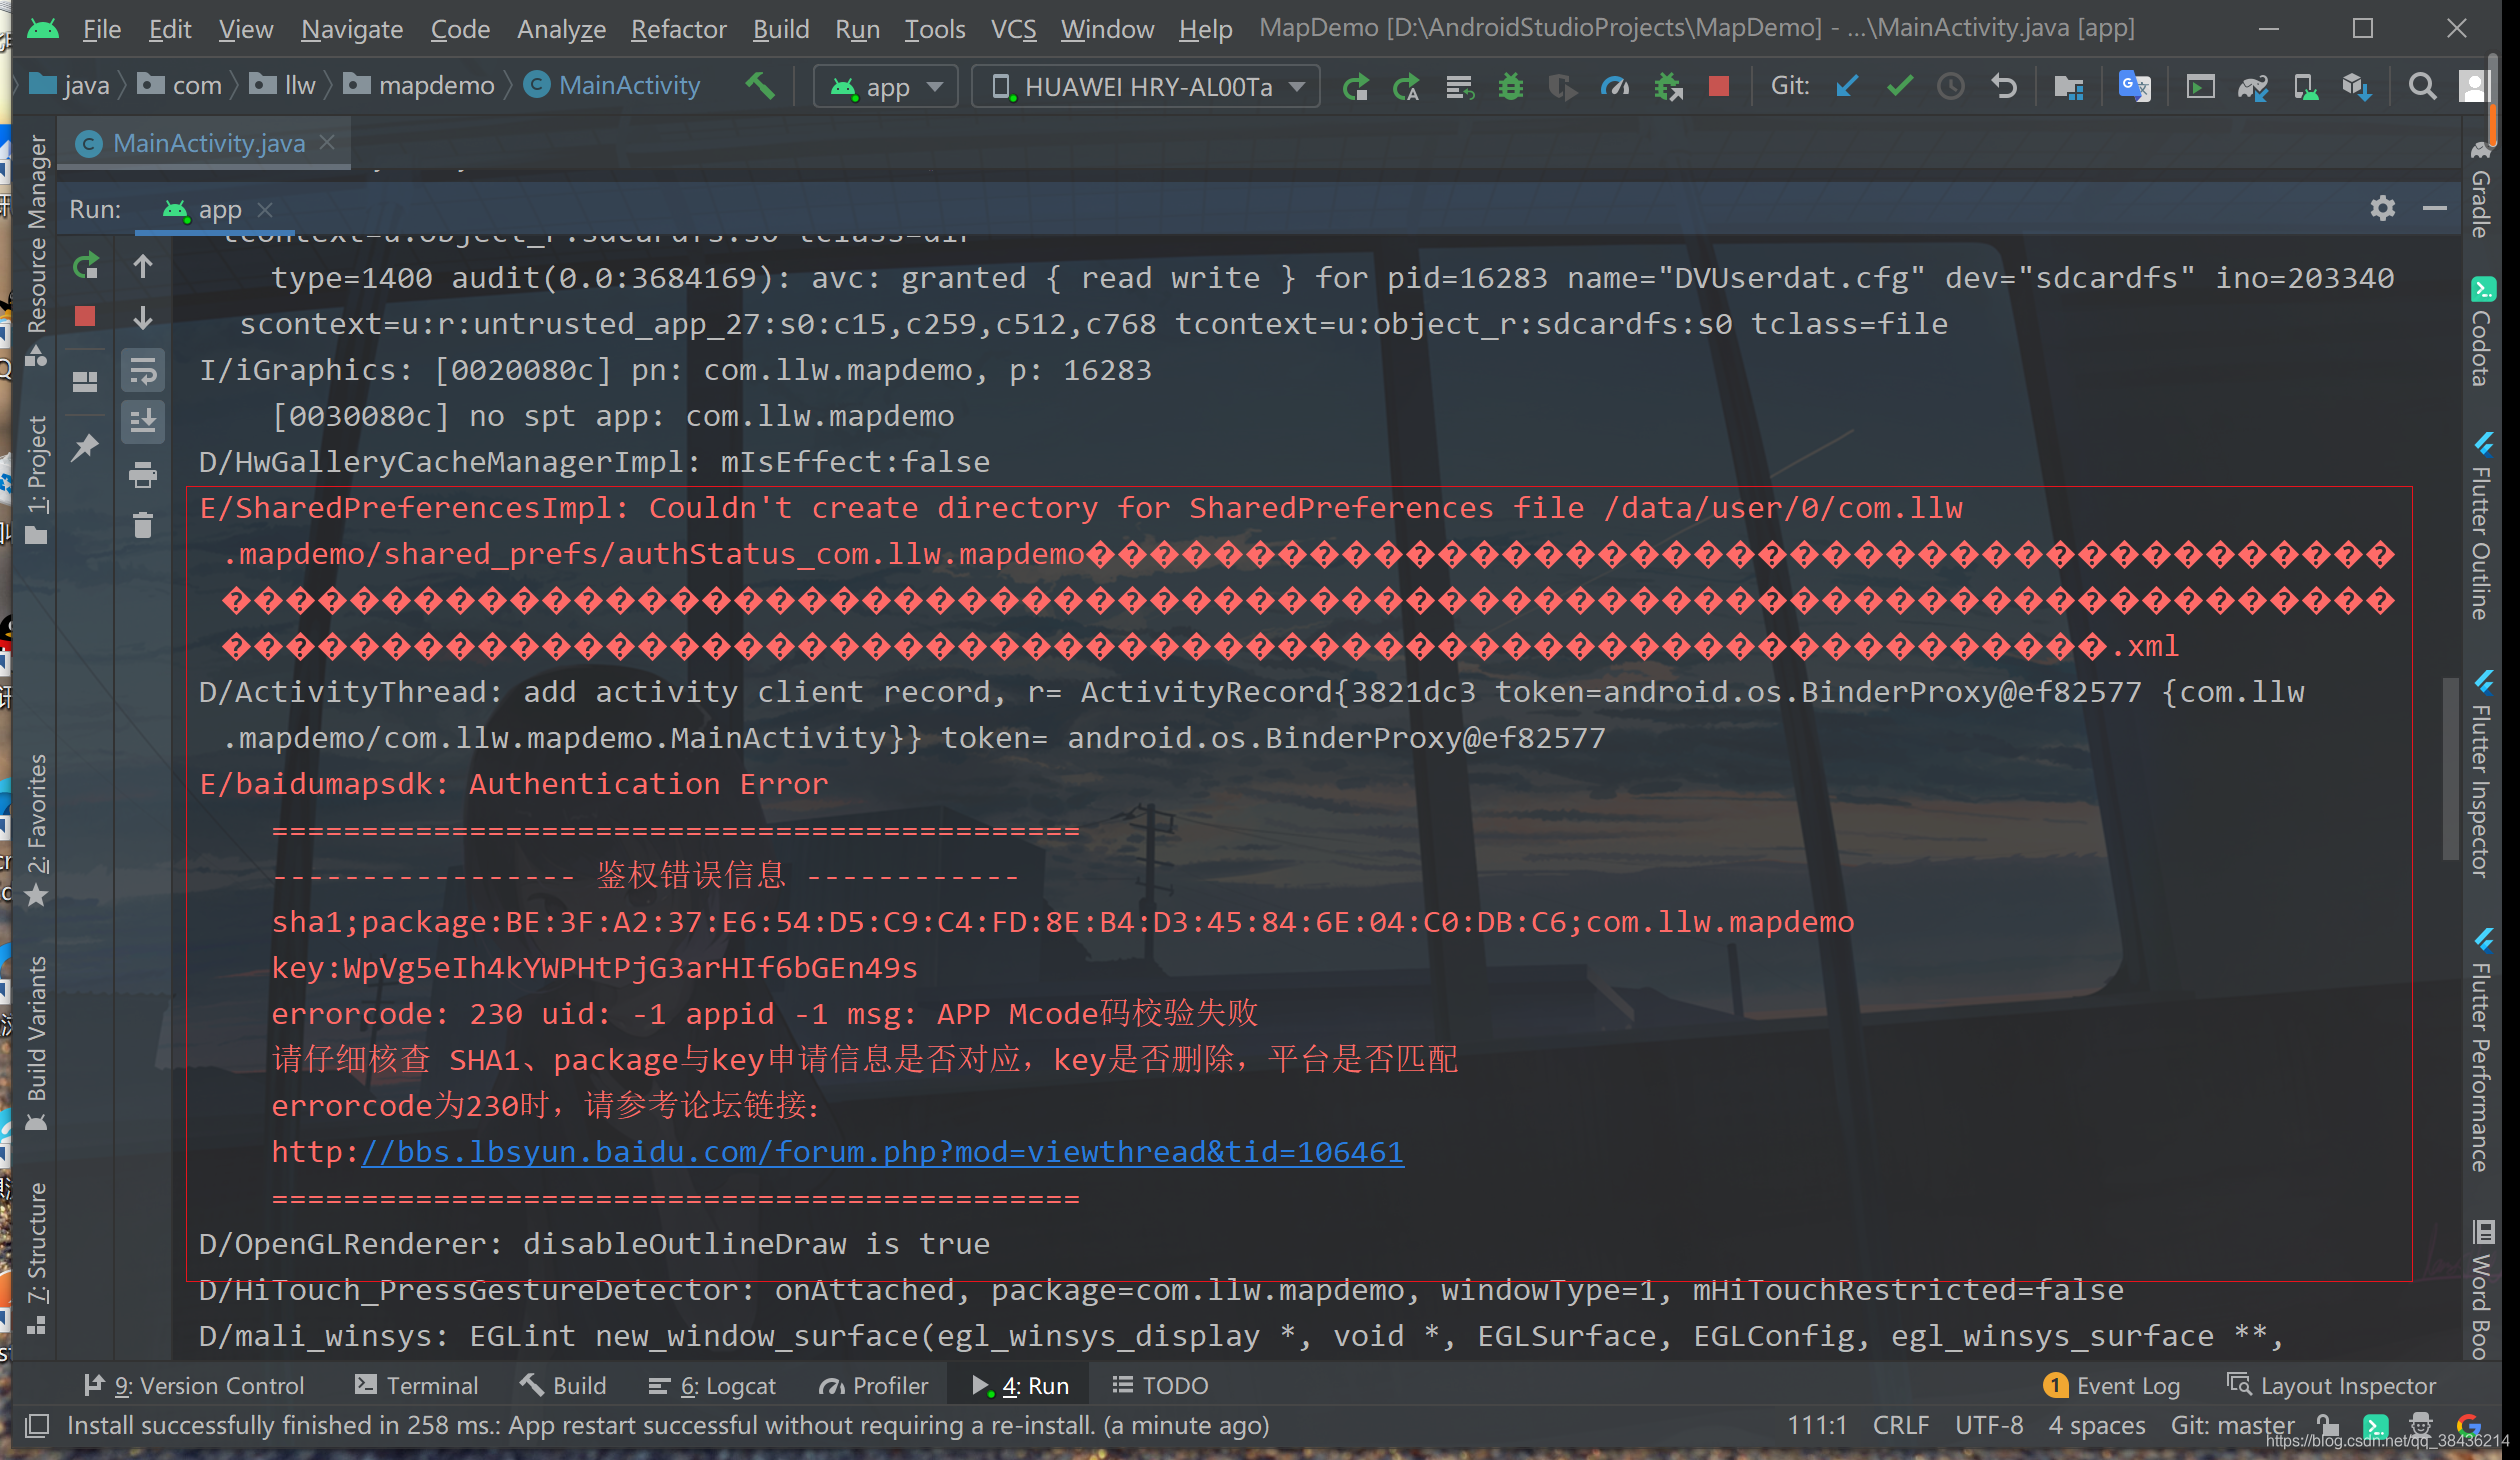Screen dimensions: 2520x1460
Task: Click the Settings gear icon in Run panel
Action: [x=2383, y=209]
